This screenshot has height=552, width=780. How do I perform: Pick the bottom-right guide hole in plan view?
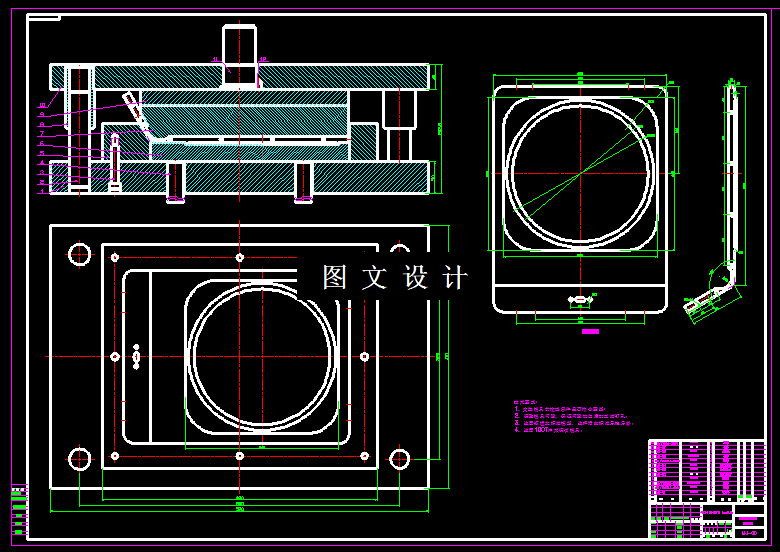point(399,459)
